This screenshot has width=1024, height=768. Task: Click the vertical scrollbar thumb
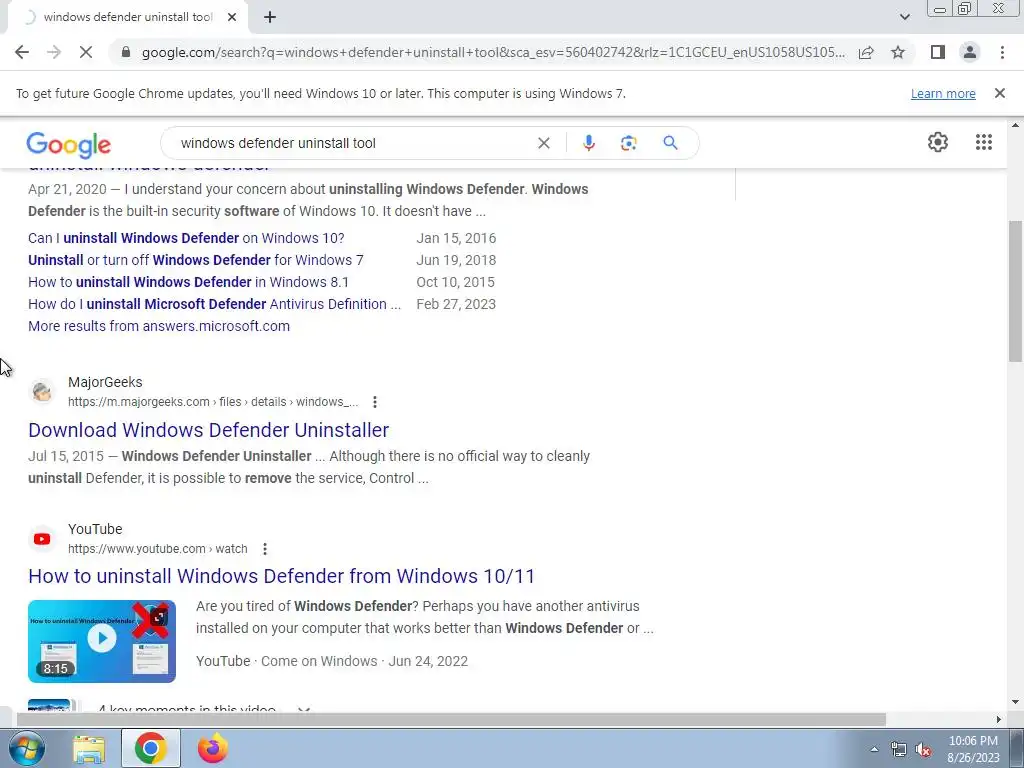(1016, 291)
